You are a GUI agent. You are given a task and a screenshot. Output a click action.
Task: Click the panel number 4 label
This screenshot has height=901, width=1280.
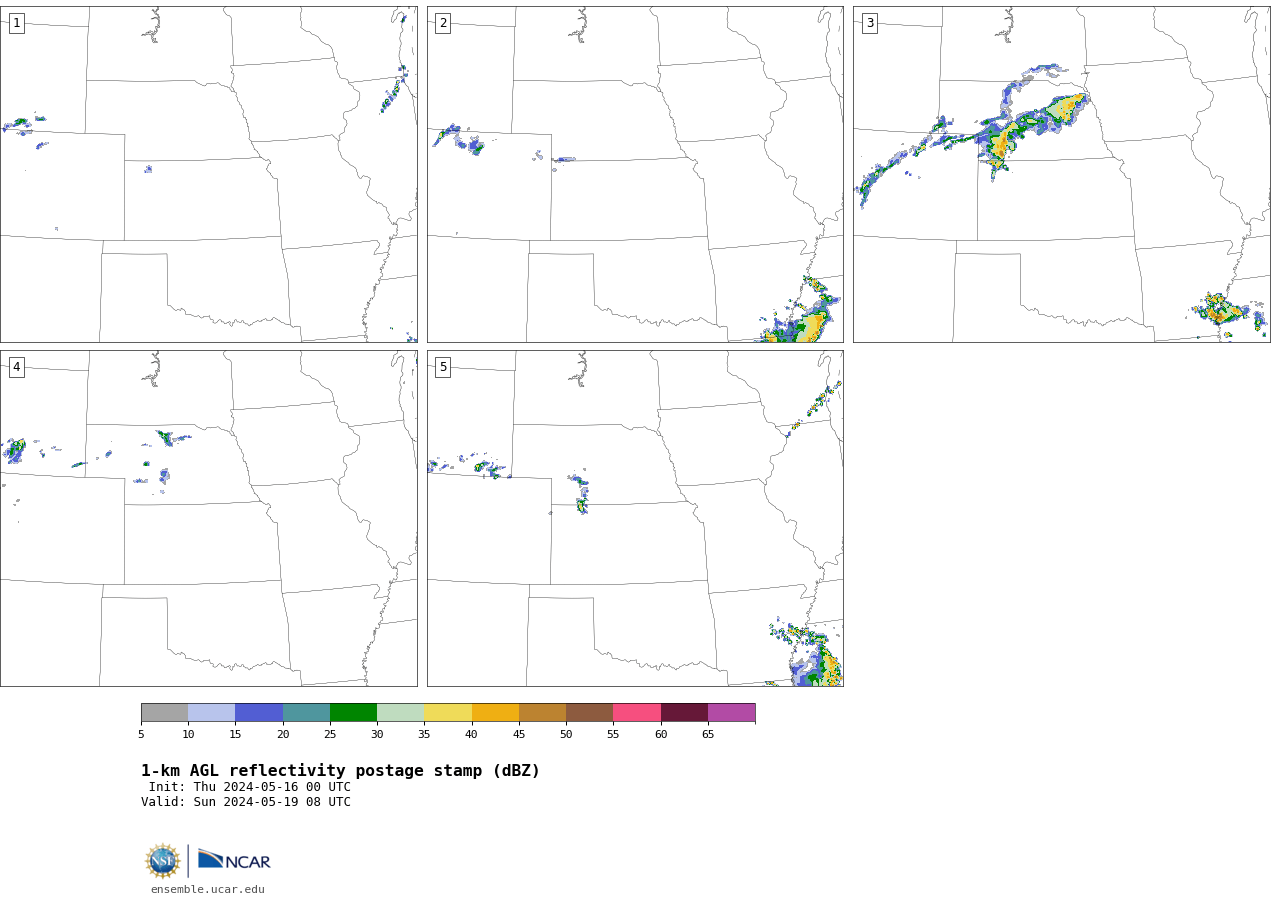pos(16,367)
